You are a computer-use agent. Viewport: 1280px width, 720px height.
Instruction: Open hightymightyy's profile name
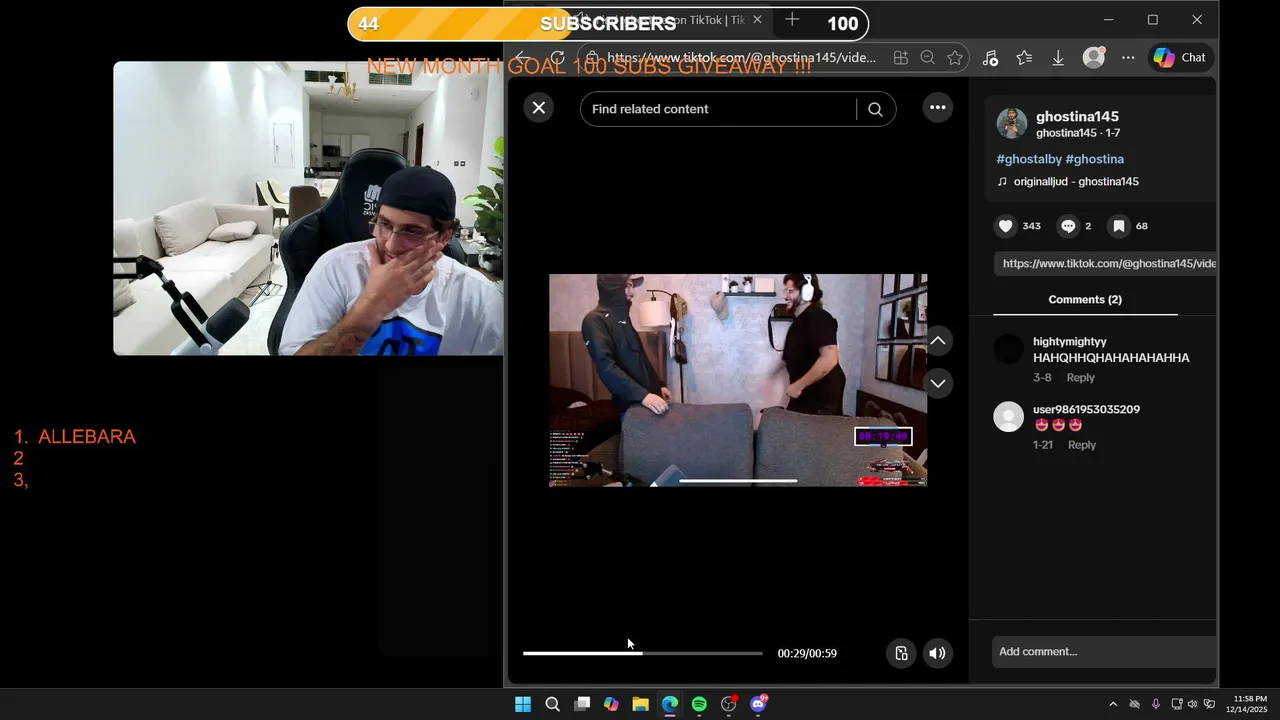(1069, 342)
